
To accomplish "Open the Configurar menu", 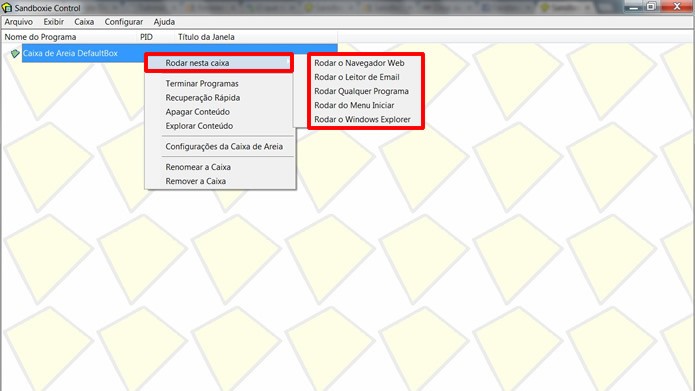I will tap(124, 22).
